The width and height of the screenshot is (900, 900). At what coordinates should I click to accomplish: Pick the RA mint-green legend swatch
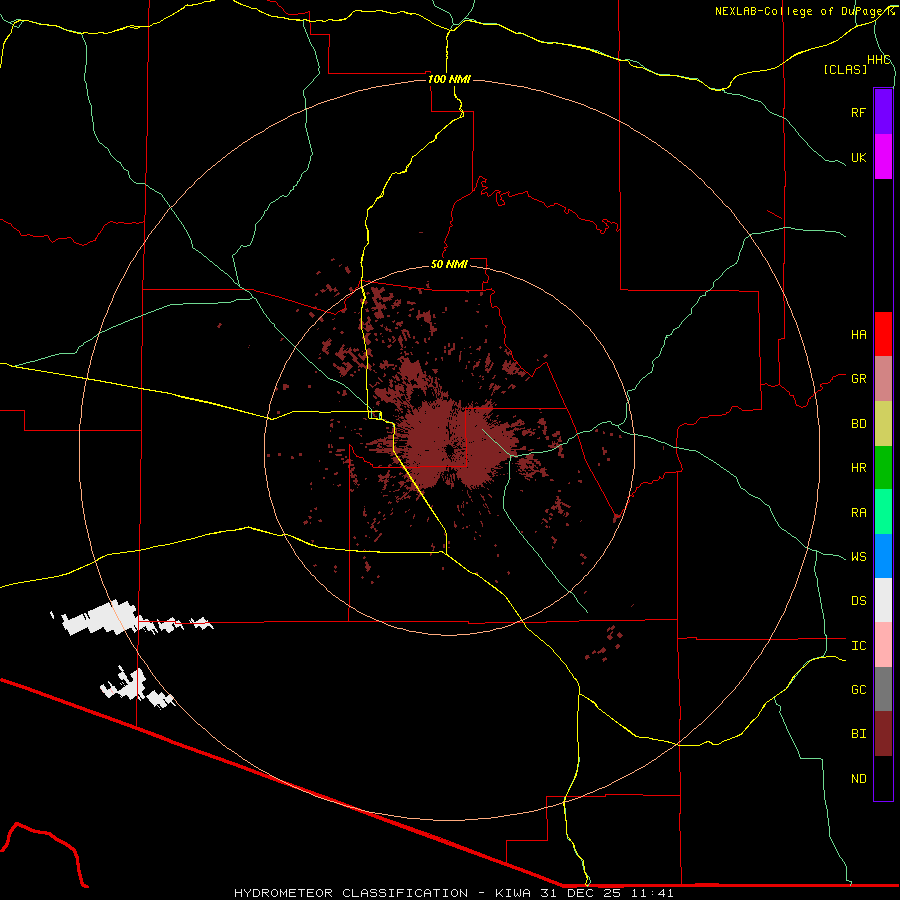coord(883,512)
